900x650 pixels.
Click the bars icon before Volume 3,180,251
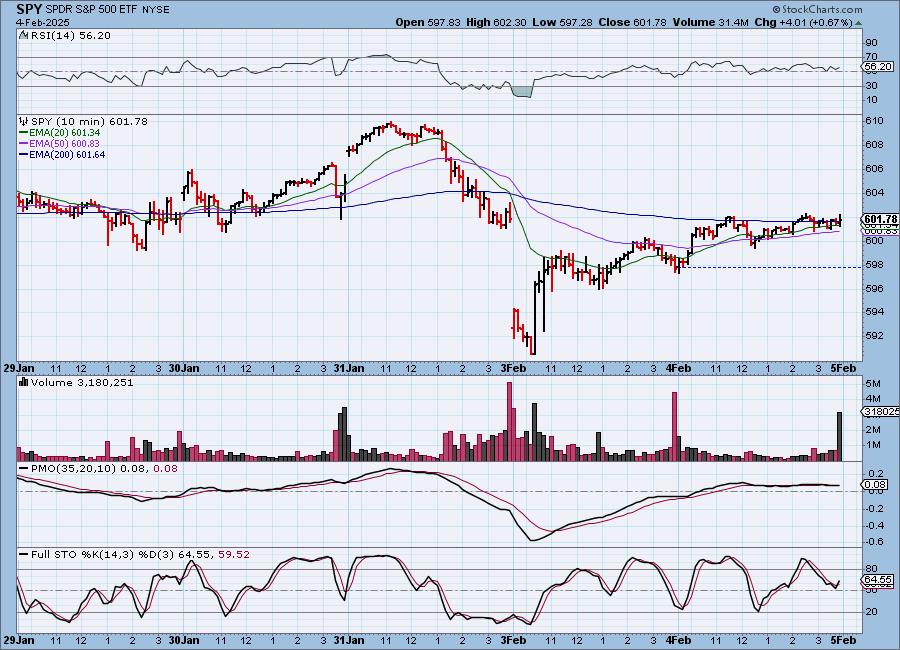point(24,382)
